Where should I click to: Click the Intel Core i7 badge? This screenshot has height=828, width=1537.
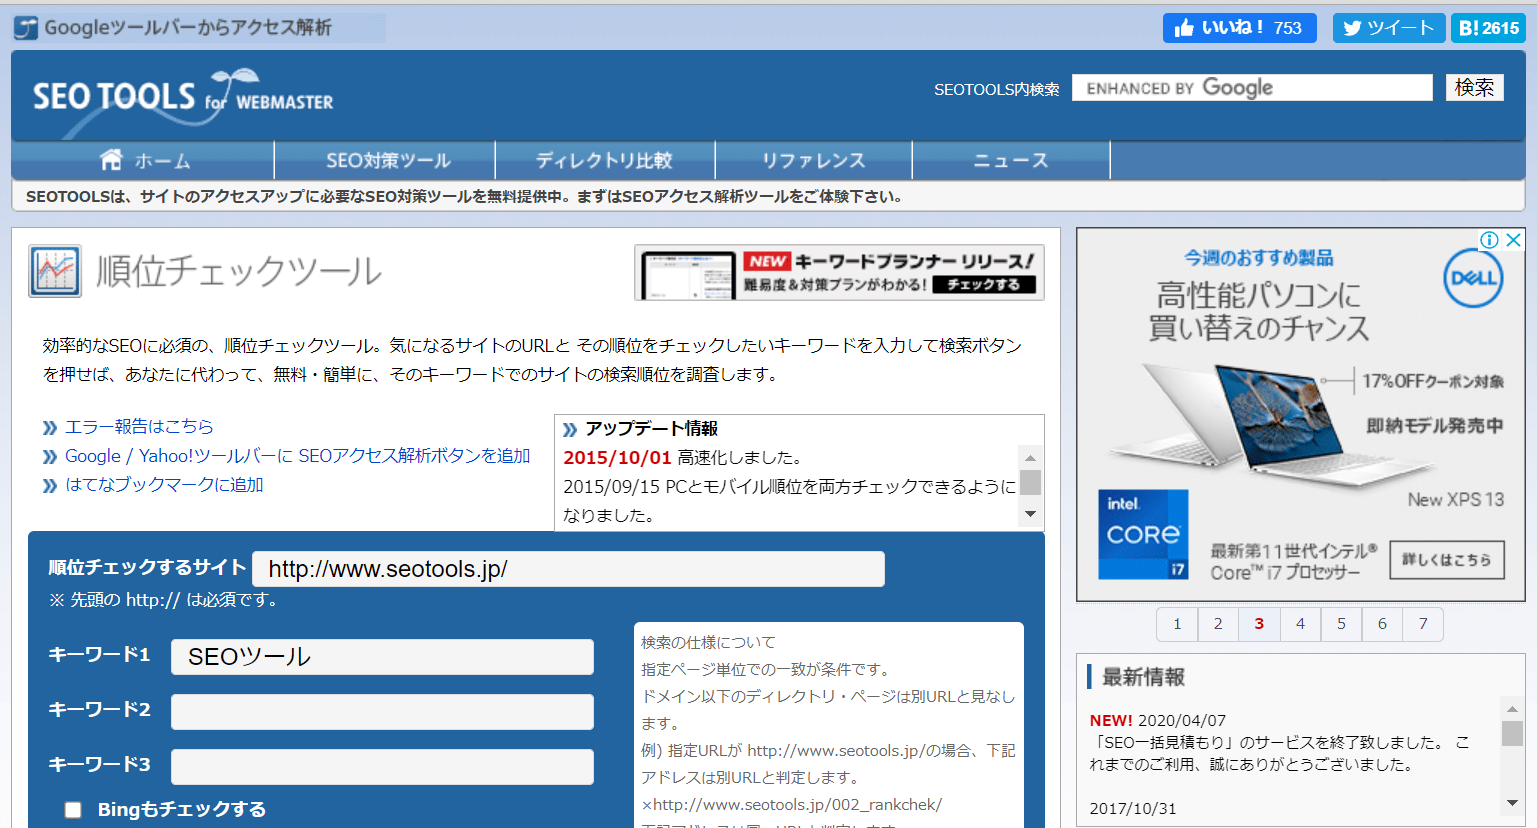coord(1143,534)
